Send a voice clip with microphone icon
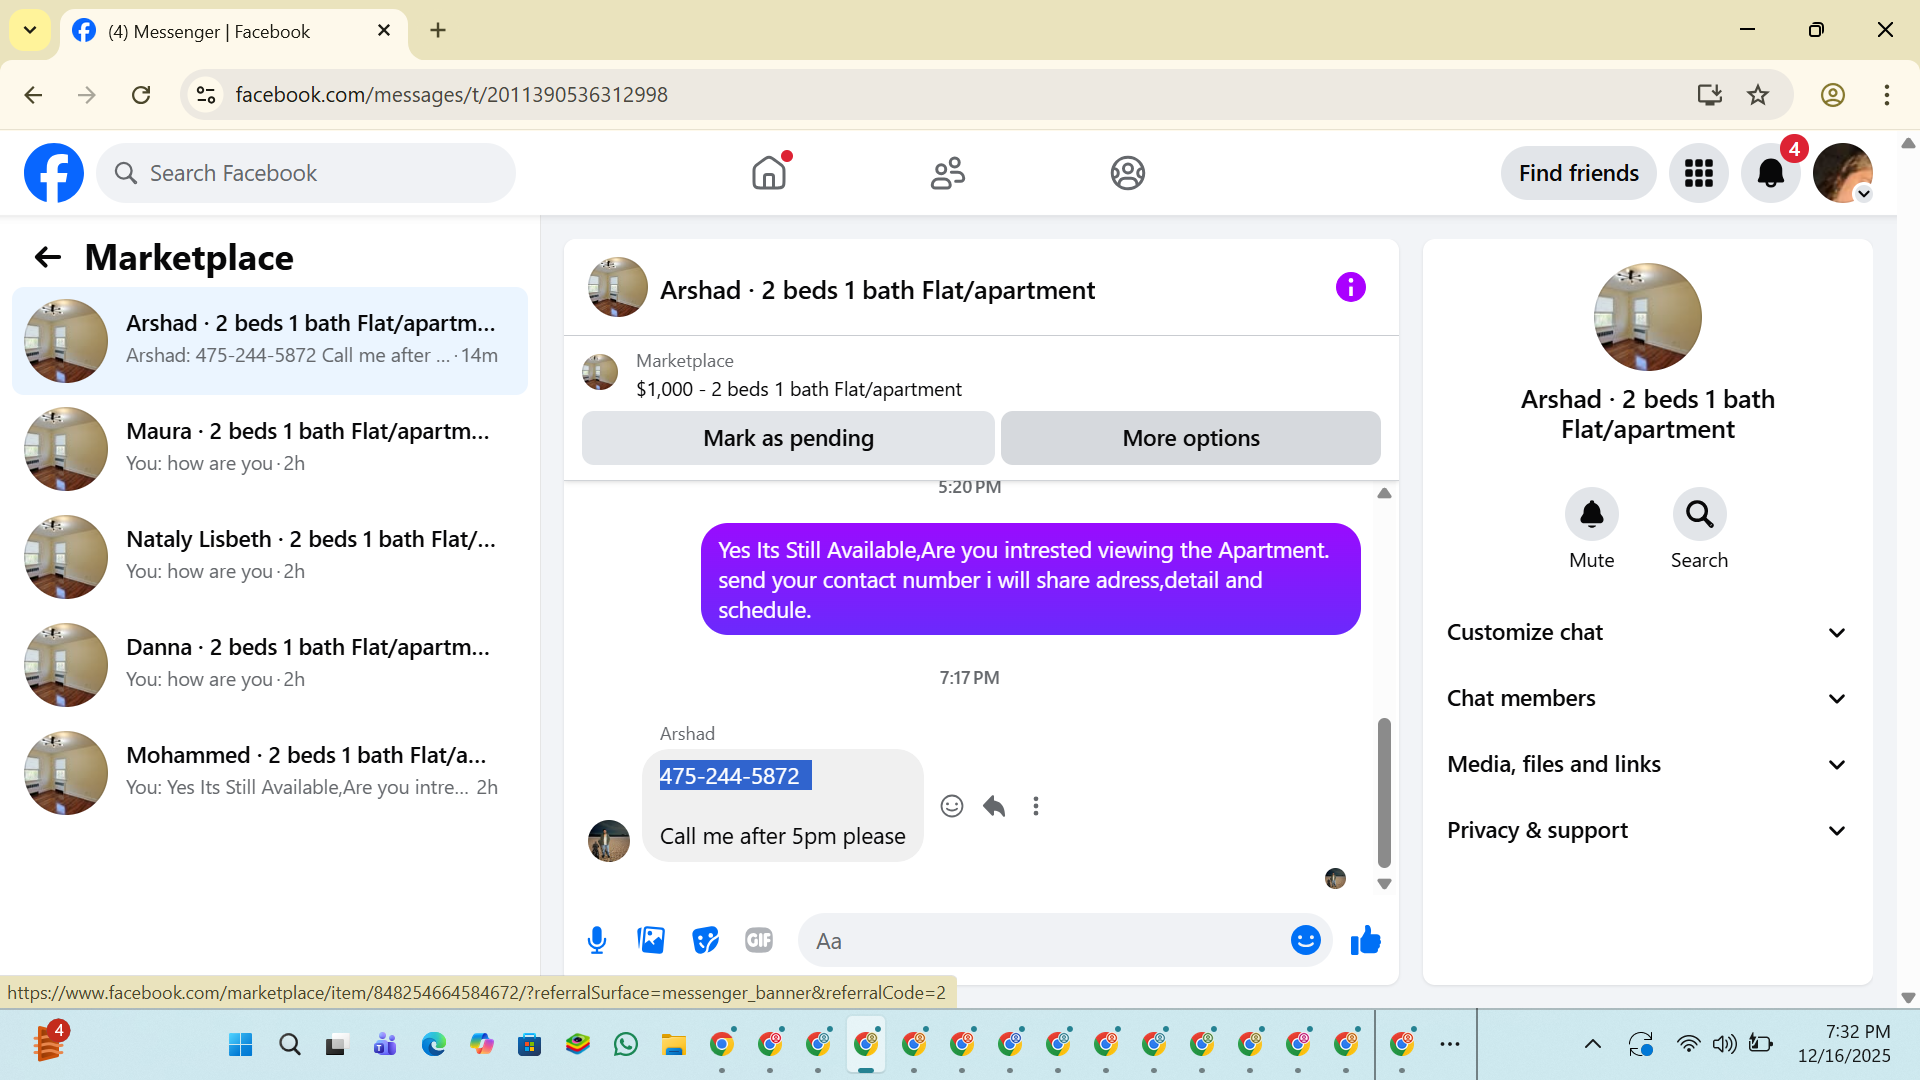This screenshot has height=1080, width=1920. pyautogui.click(x=597, y=940)
